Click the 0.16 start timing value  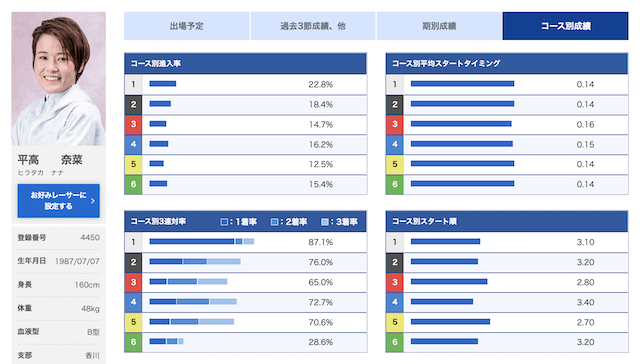coord(585,124)
